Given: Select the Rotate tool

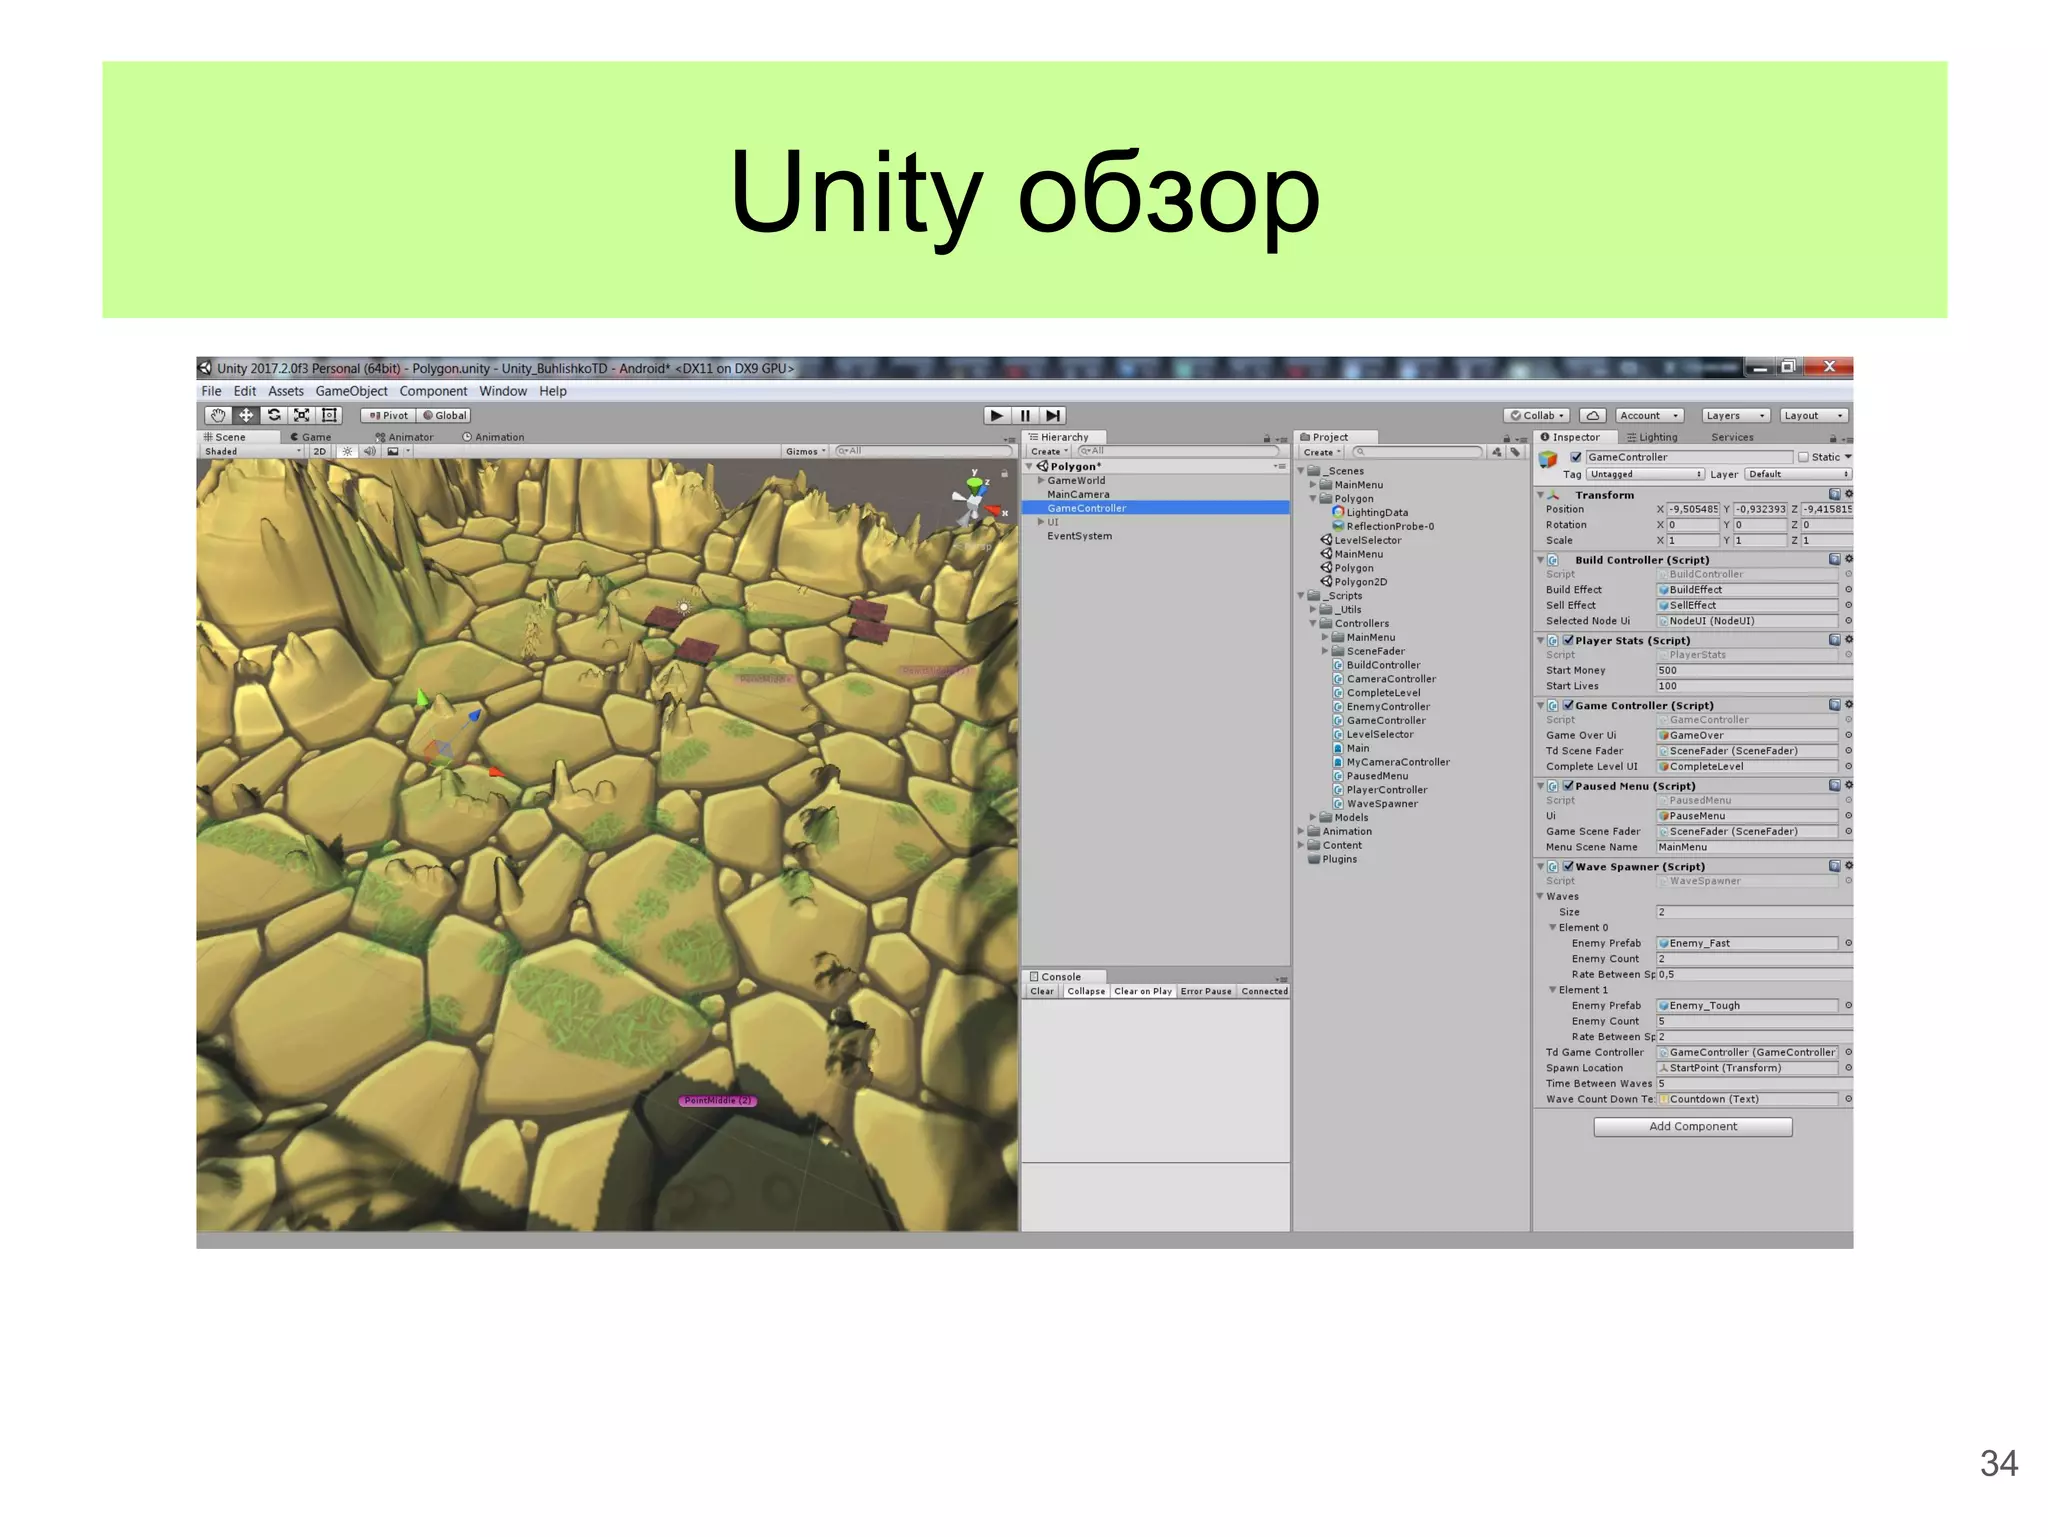Looking at the screenshot, I should click(273, 415).
